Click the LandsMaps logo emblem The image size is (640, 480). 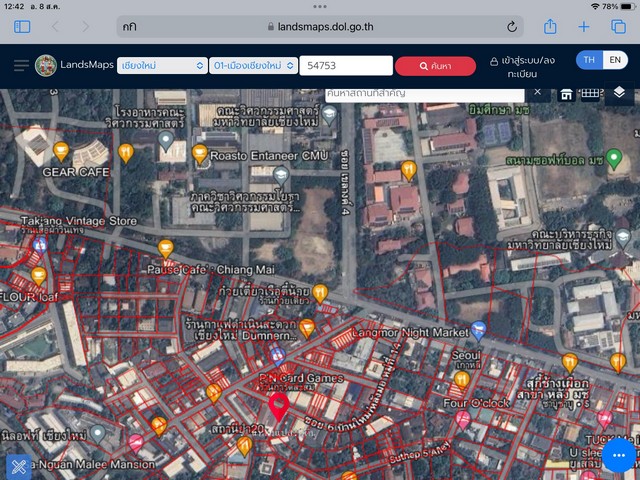tap(46, 65)
